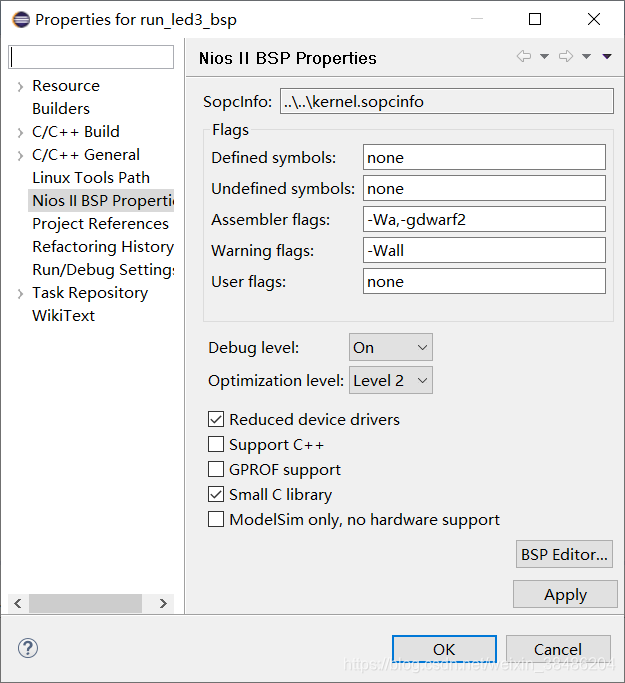Viewport: 625px width, 683px height.
Task: Click the tree scrollbar left arrow
Action: [18, 603]
